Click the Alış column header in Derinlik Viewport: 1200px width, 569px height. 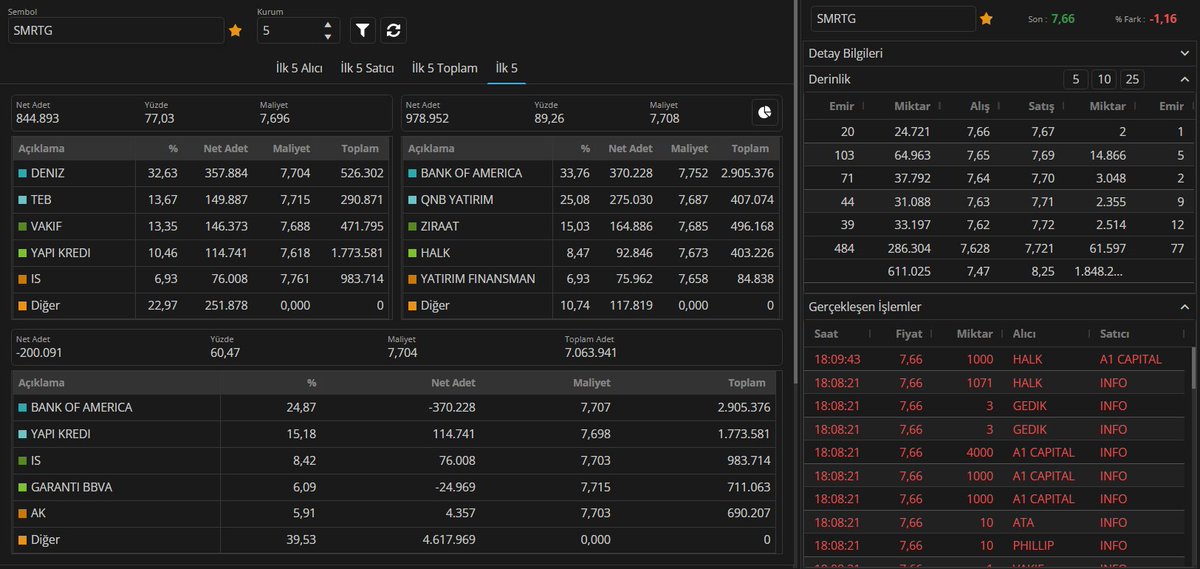click(x=980, y=106)
